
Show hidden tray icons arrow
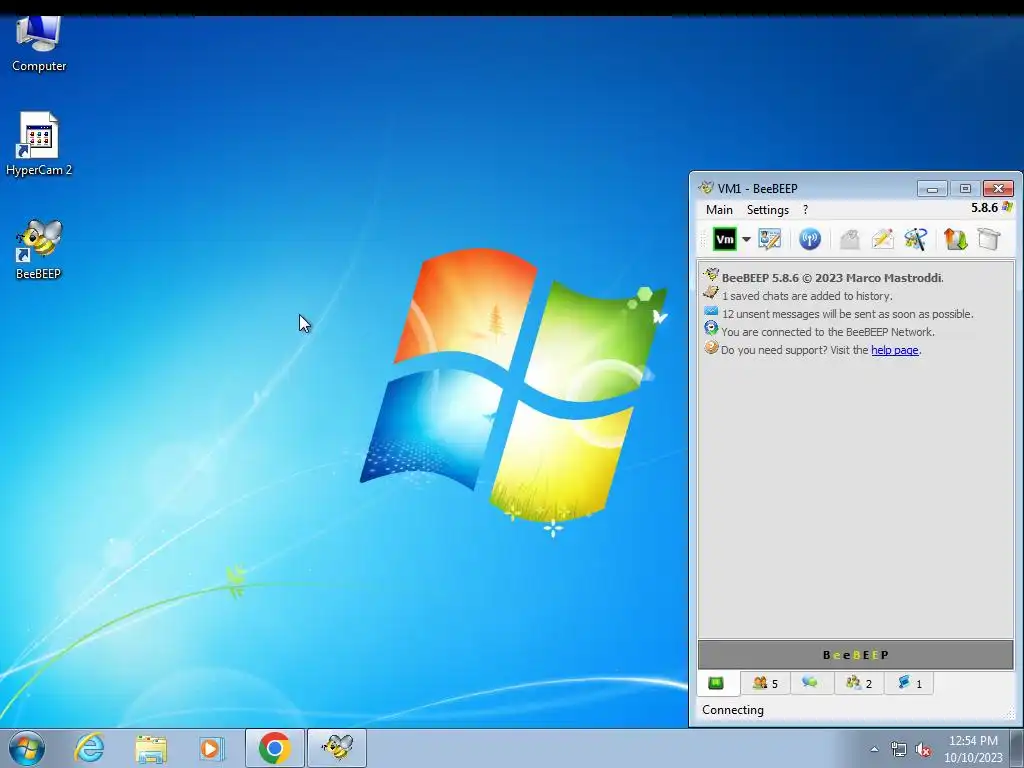[x=874, y=749]
